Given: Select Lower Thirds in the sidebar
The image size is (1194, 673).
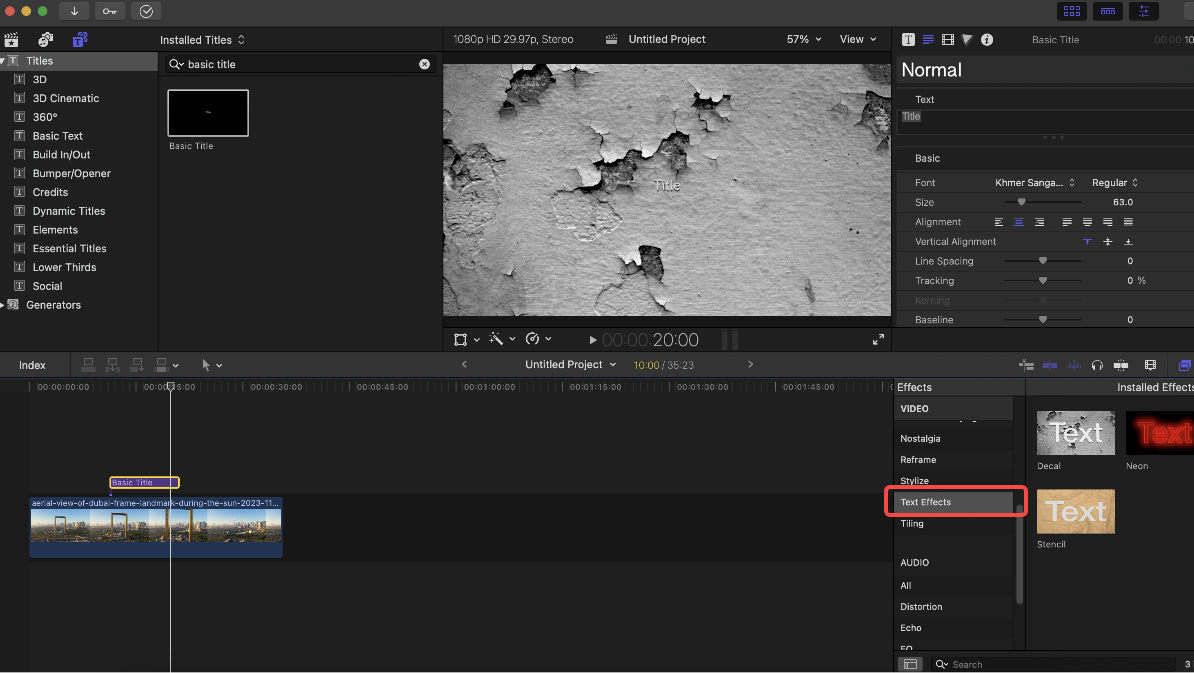Looking at the screenshot, I should coord(64,267).
